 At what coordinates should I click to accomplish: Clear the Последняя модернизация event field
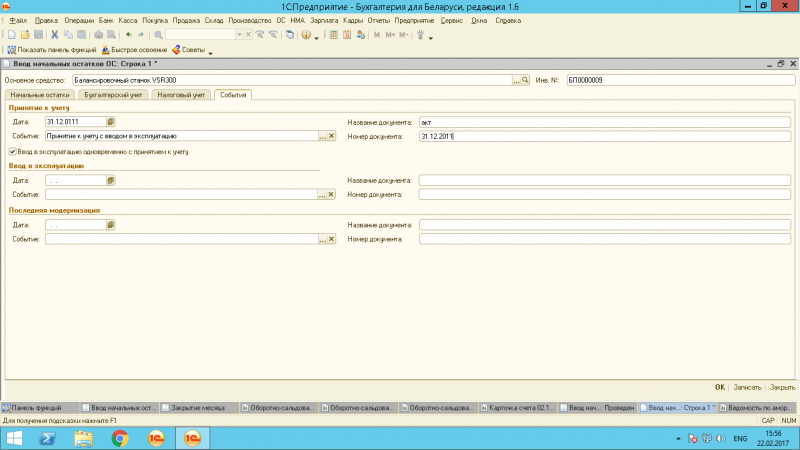coord(331,239)
